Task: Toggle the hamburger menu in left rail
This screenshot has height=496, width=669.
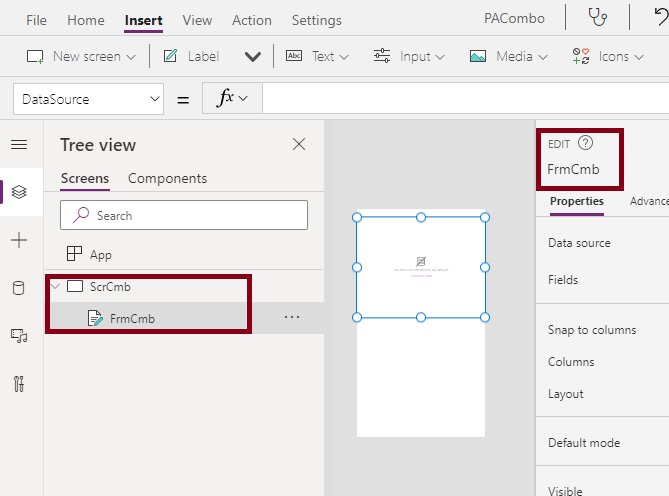Action: pos(19,145)
